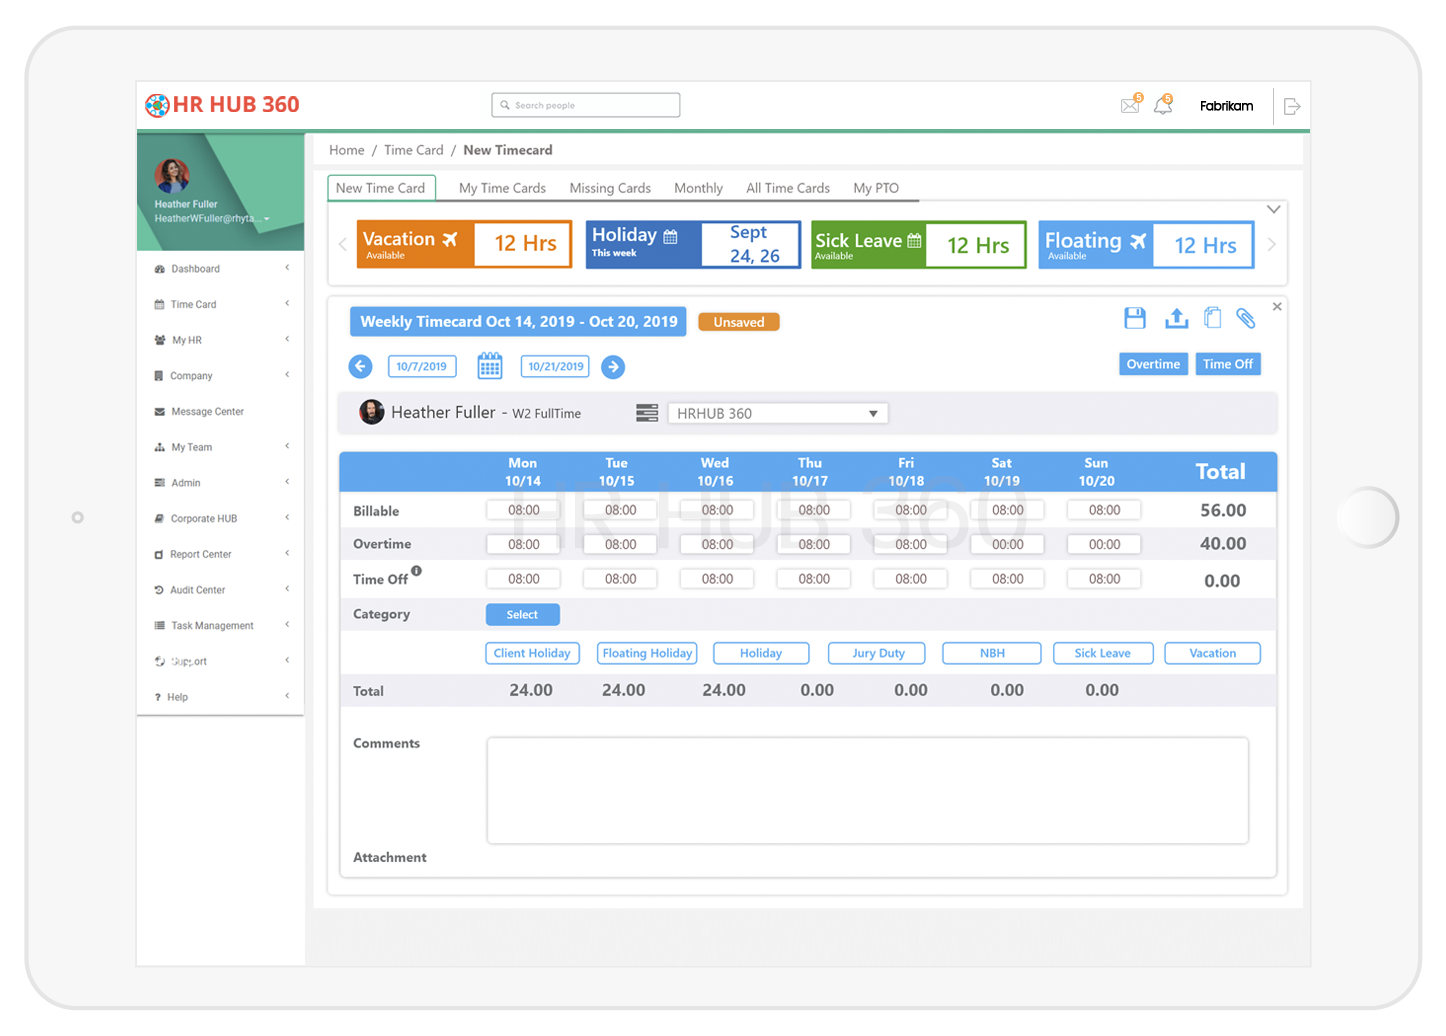Save the timecard with the floppy disk icon
The width and height of the screenshot is (1446, 1036).
pyautogui.click(x=1135, y=318)
